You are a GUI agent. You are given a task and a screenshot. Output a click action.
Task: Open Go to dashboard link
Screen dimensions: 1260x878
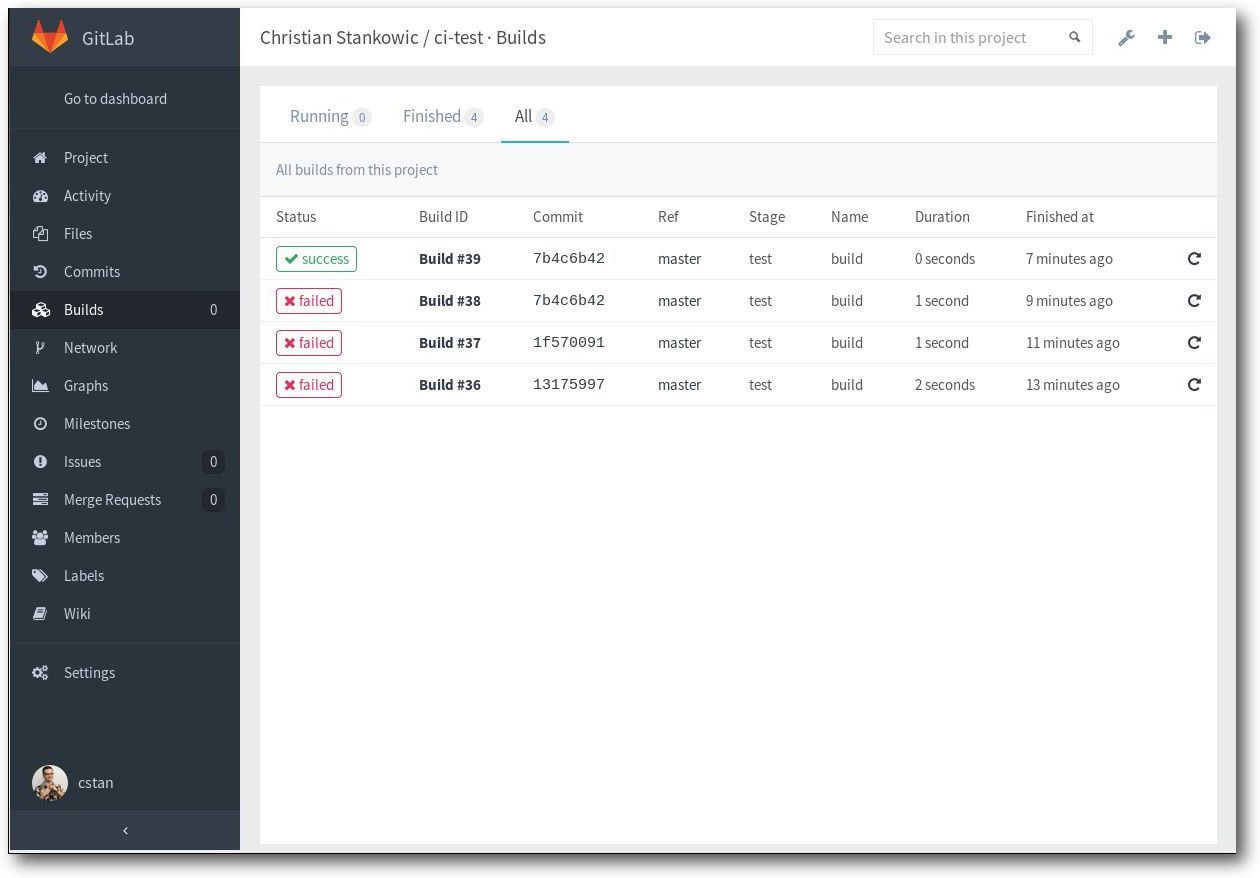click(115, 99)
